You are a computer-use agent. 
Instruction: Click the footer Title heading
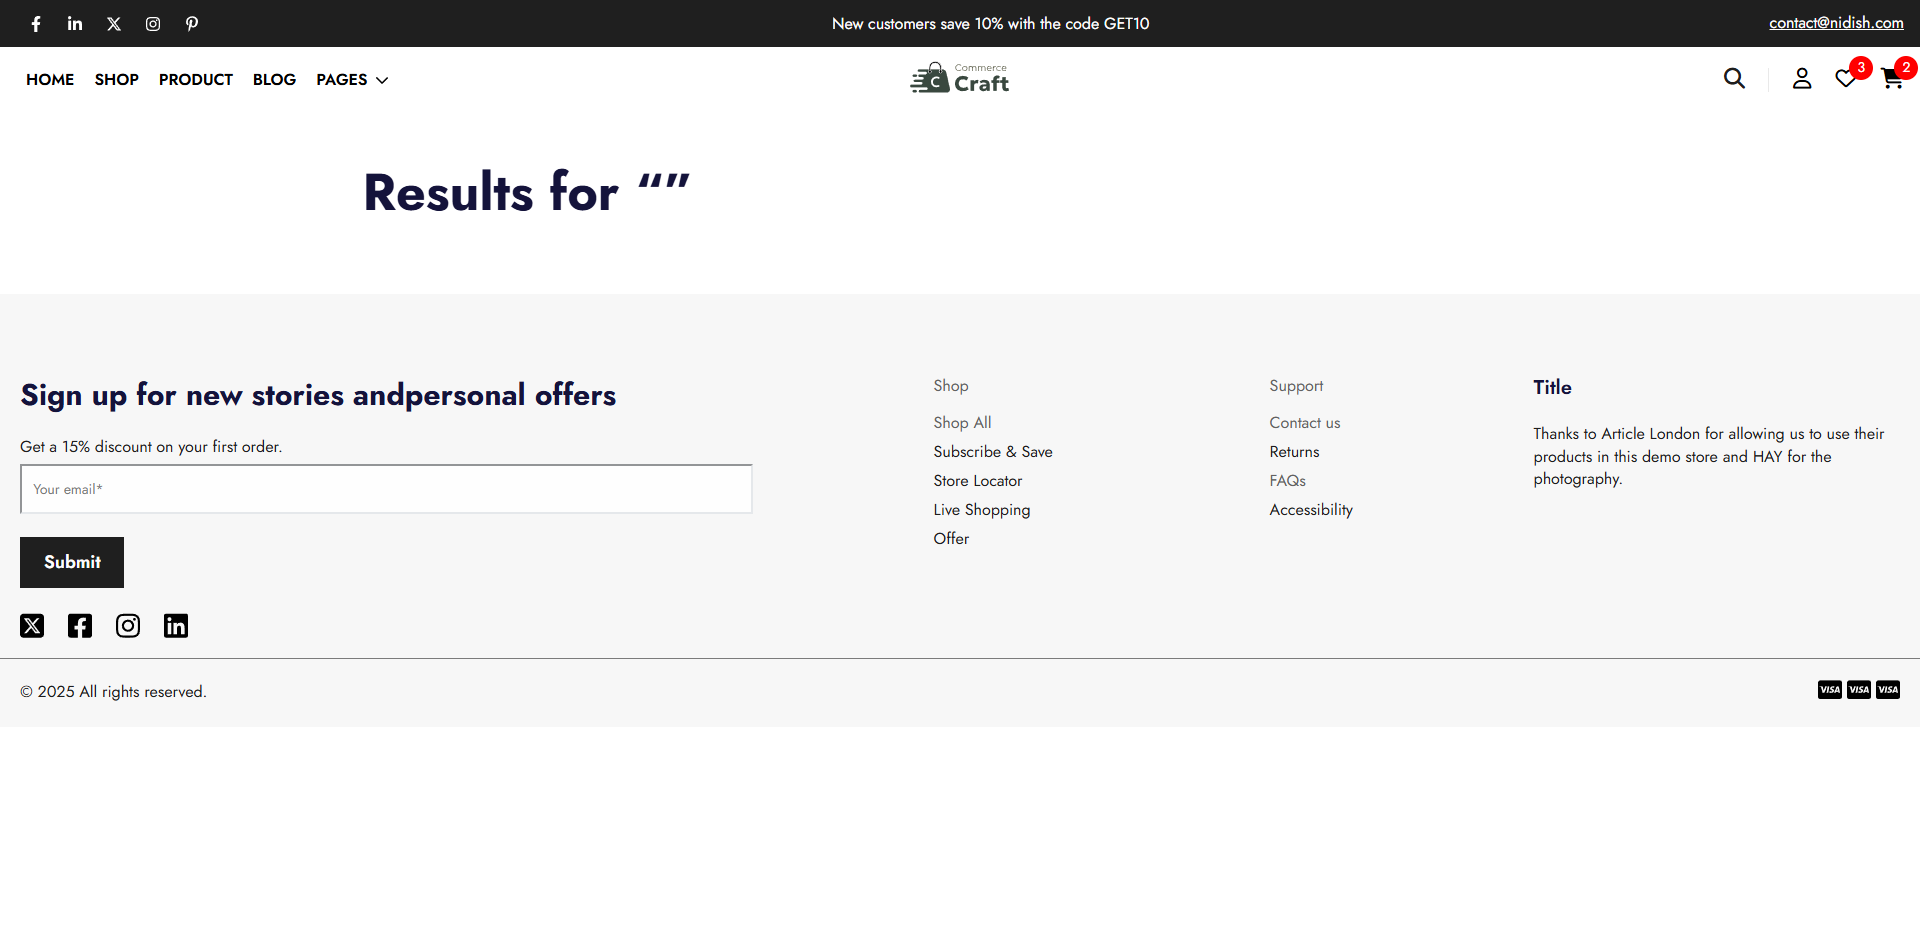(1552, 388)
